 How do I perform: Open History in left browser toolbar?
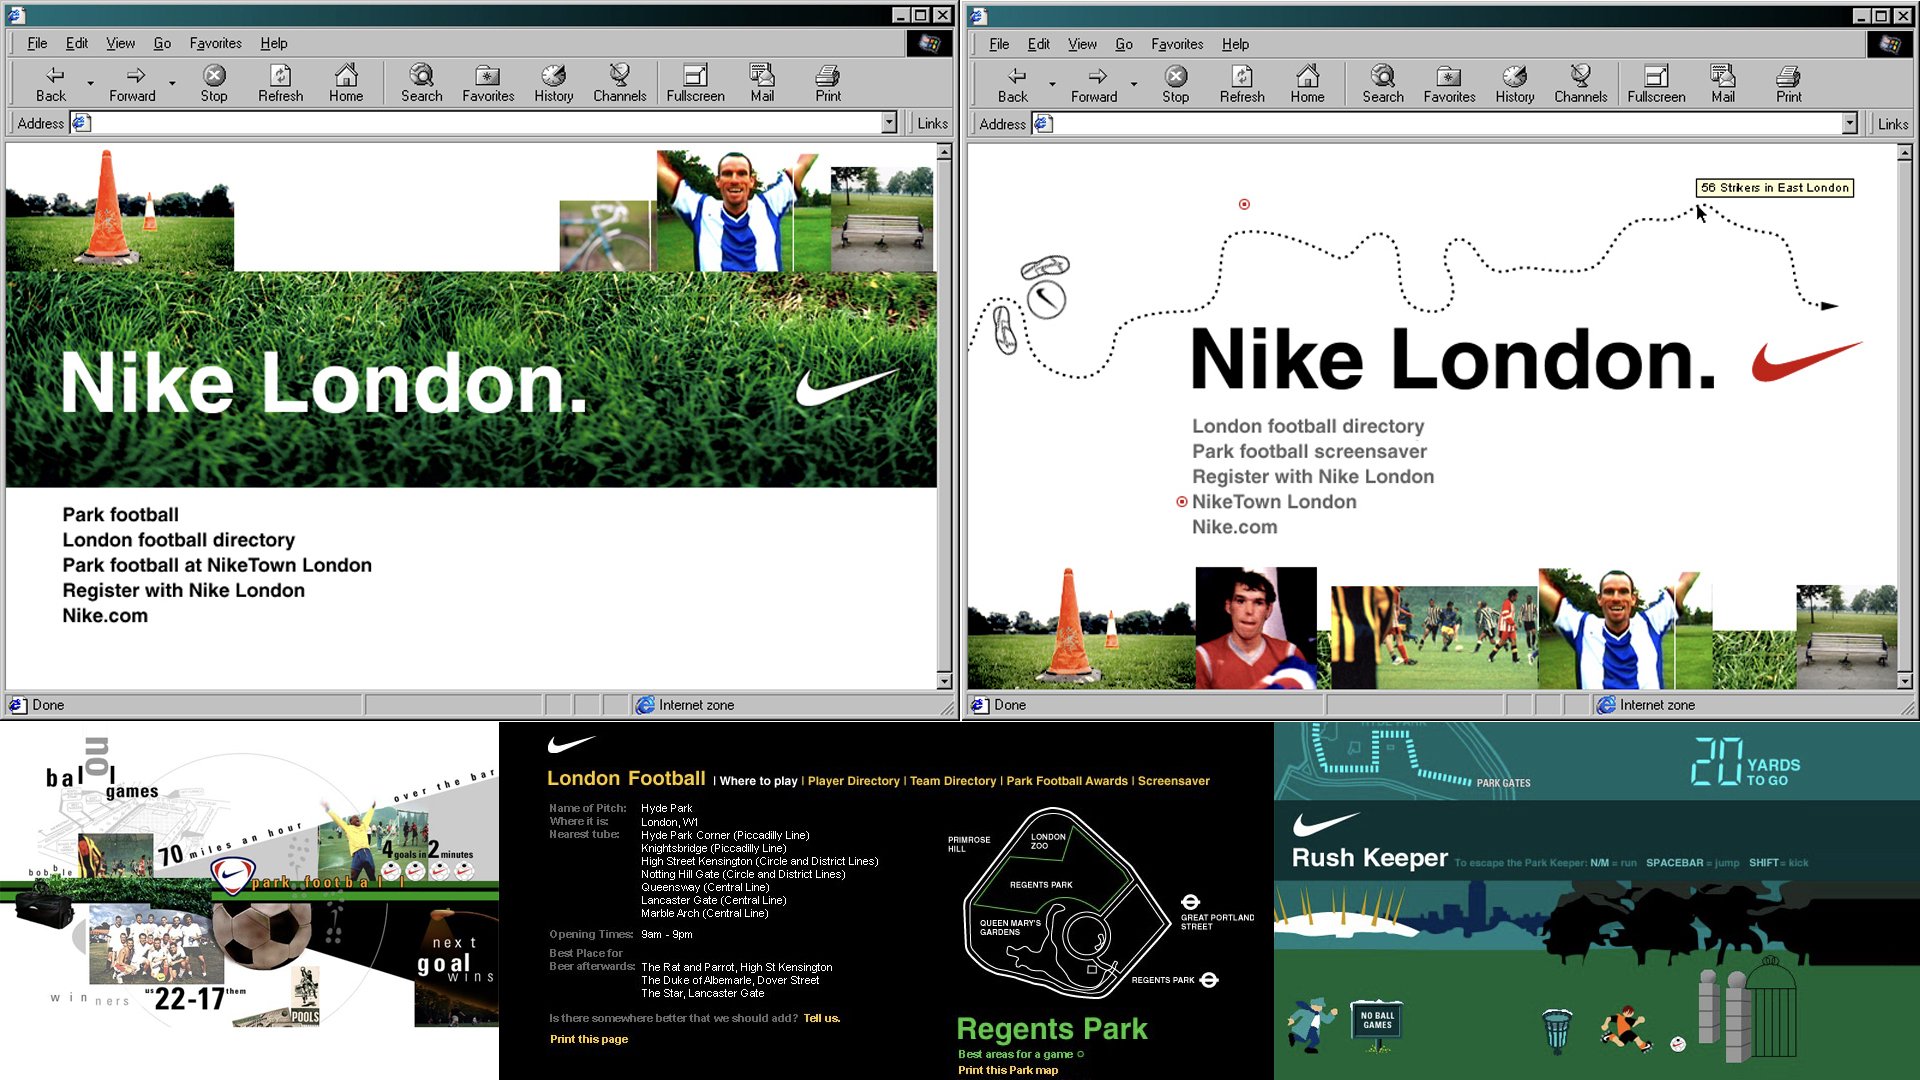coord(554,84)
